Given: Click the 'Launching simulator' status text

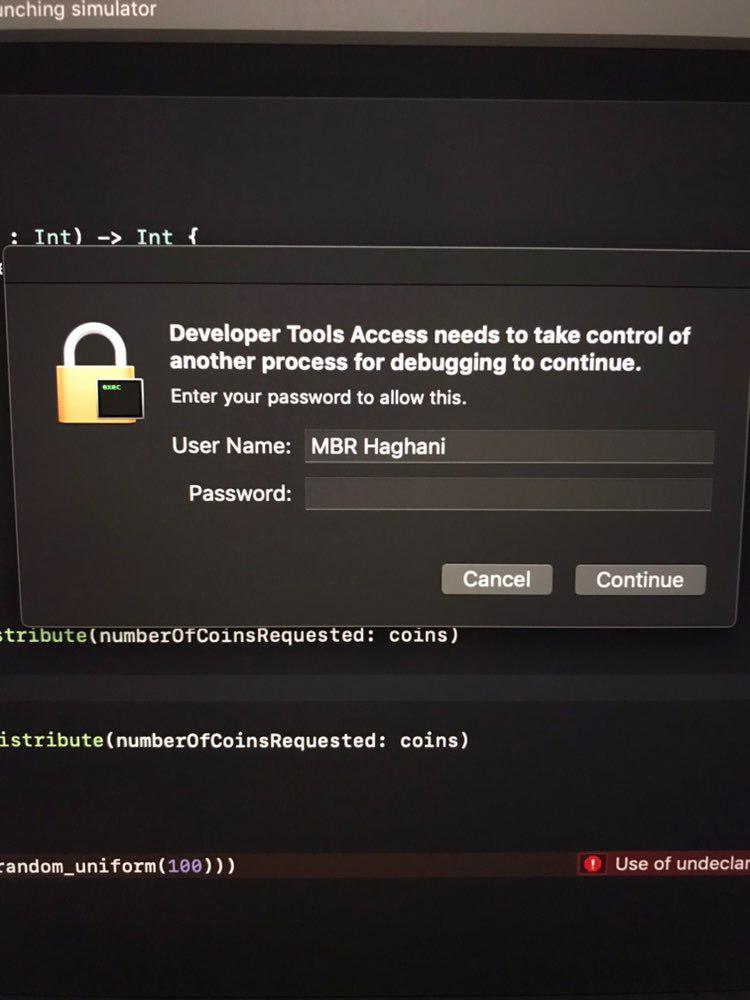Looking at the screenshot, I should 78,9.
